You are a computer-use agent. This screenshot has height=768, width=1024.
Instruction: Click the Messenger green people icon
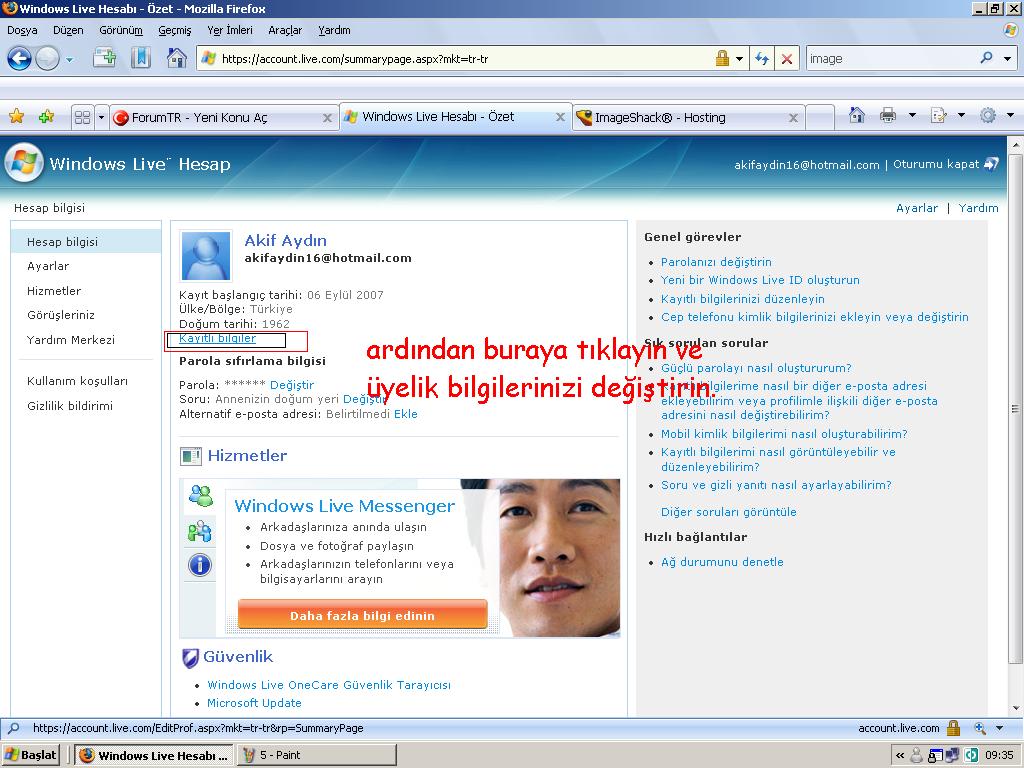200,496
